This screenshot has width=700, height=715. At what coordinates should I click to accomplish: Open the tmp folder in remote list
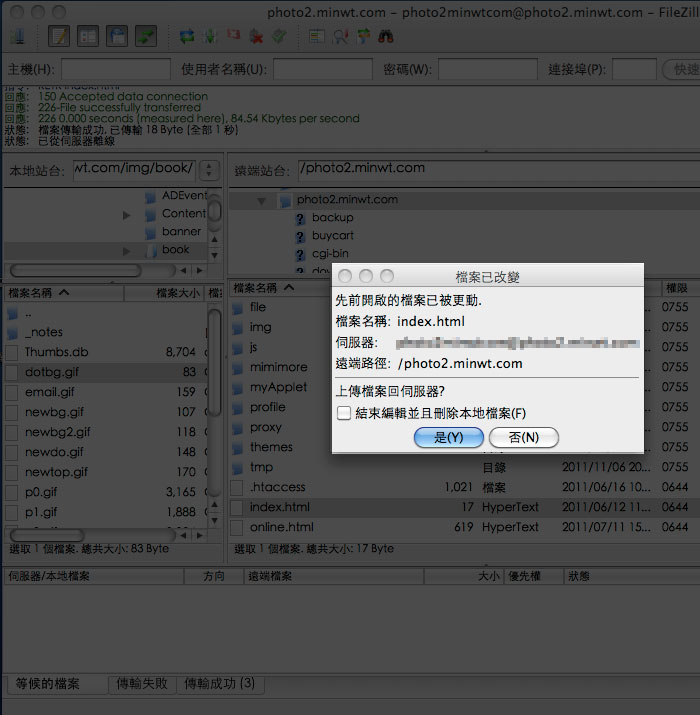(261, 468)
